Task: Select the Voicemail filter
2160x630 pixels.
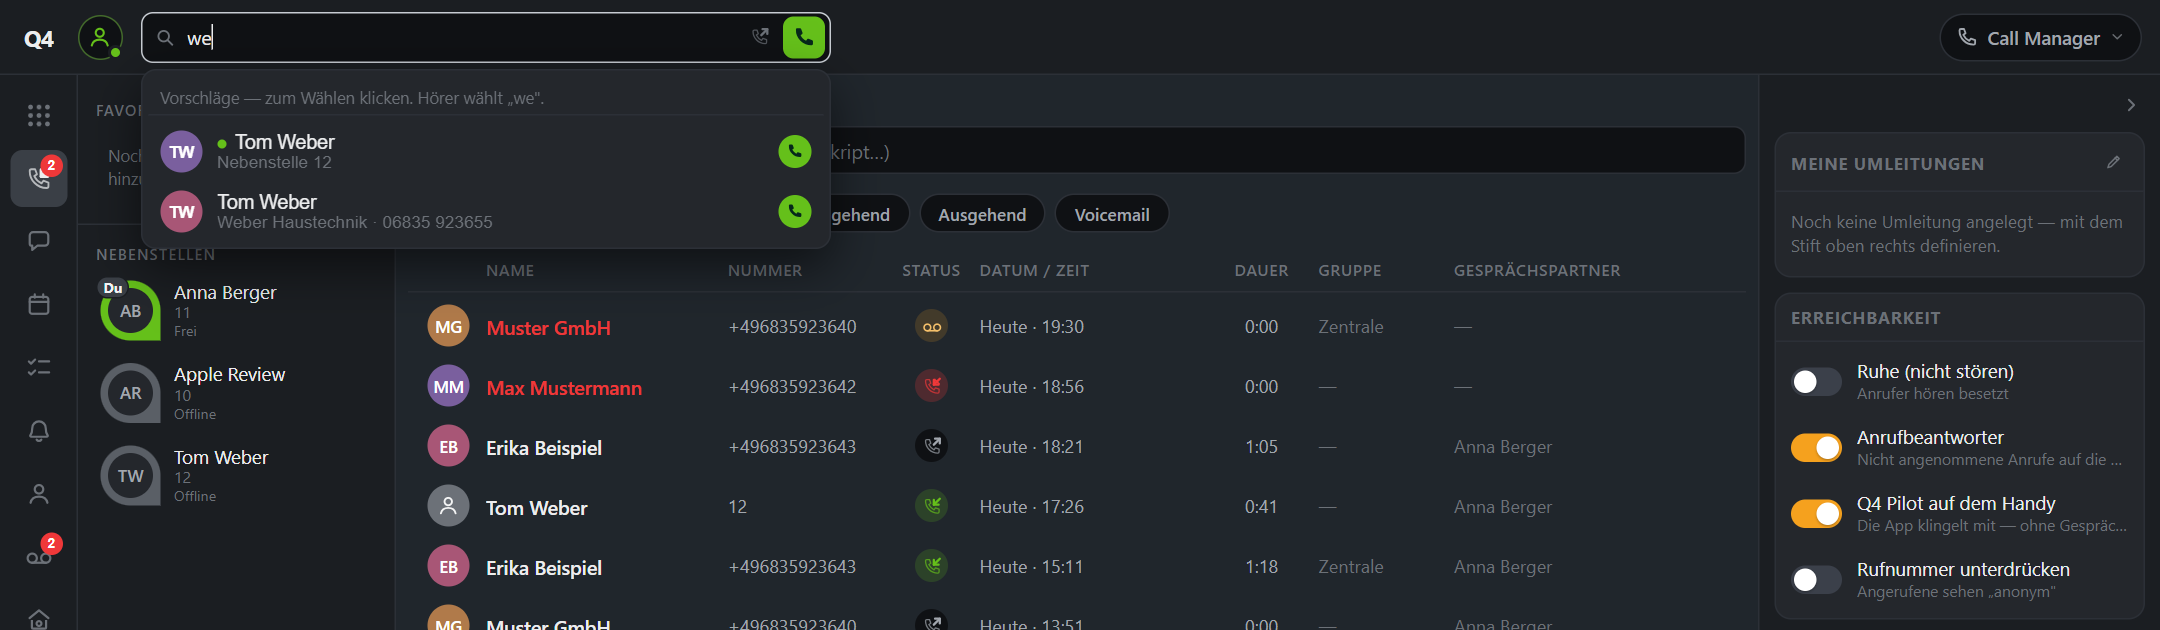Action: 1112,214
